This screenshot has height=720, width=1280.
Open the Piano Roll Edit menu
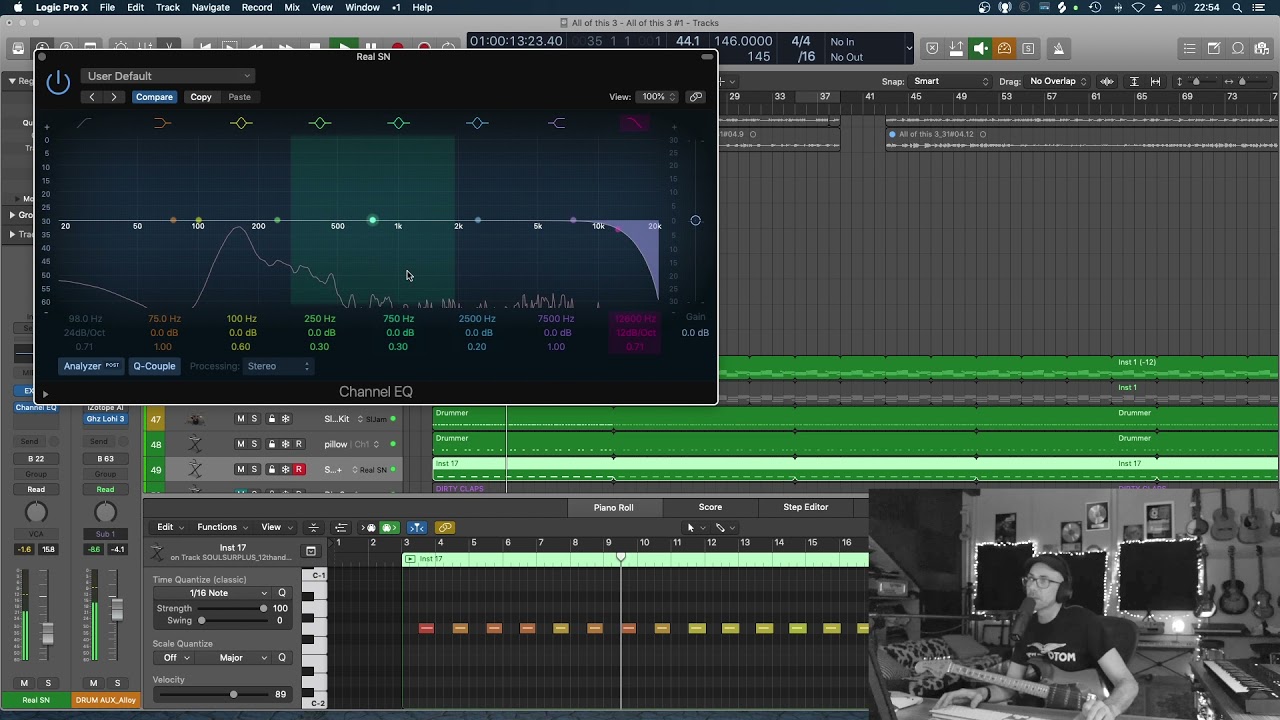tap(170, 527)
